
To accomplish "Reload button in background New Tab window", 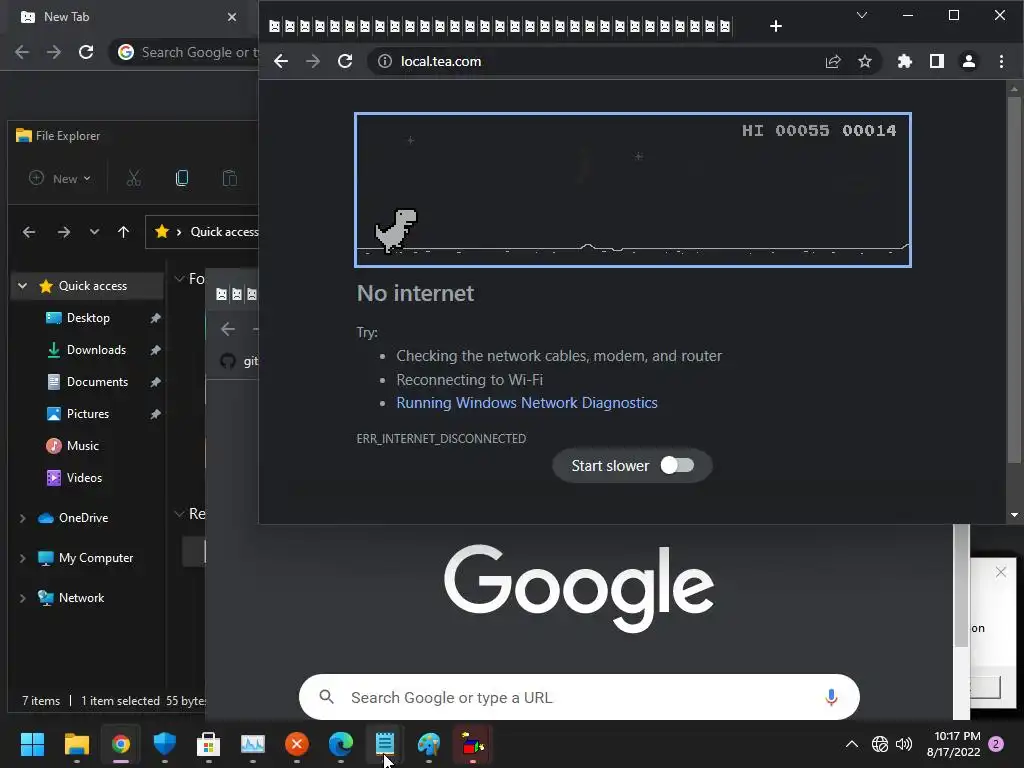I will pos(86,52).
